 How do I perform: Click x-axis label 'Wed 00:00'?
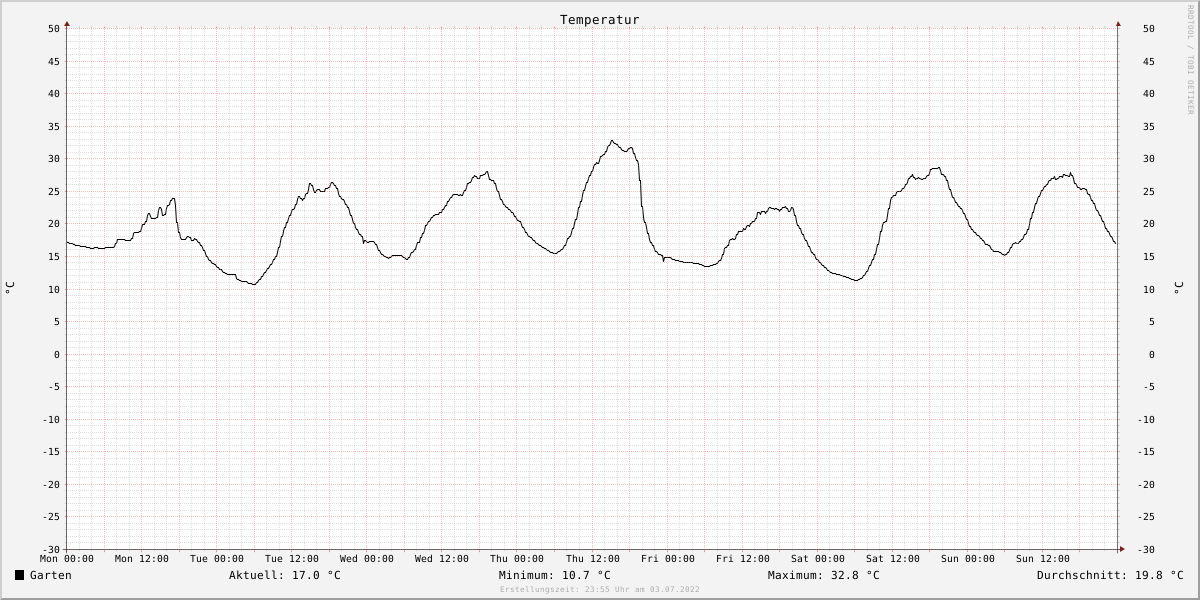coord(367,559)
